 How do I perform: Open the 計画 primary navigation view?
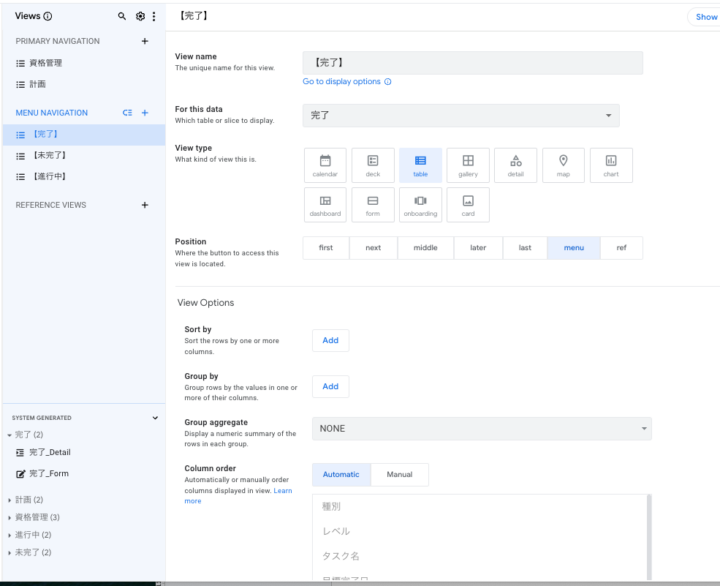coord(37,84)
